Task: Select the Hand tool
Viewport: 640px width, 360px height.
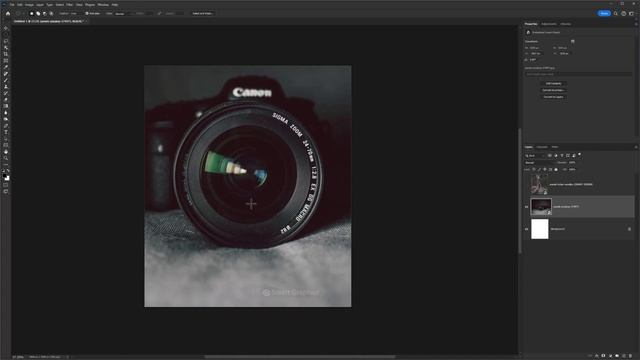Action: (x=6, y=152)
